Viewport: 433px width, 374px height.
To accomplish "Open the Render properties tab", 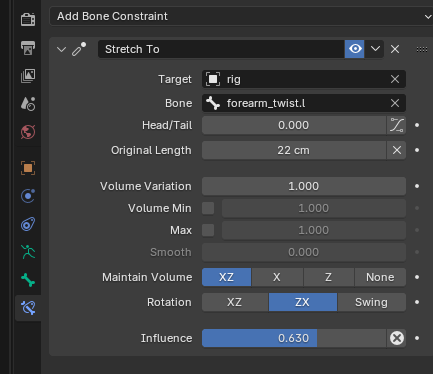I will (28, 20).
